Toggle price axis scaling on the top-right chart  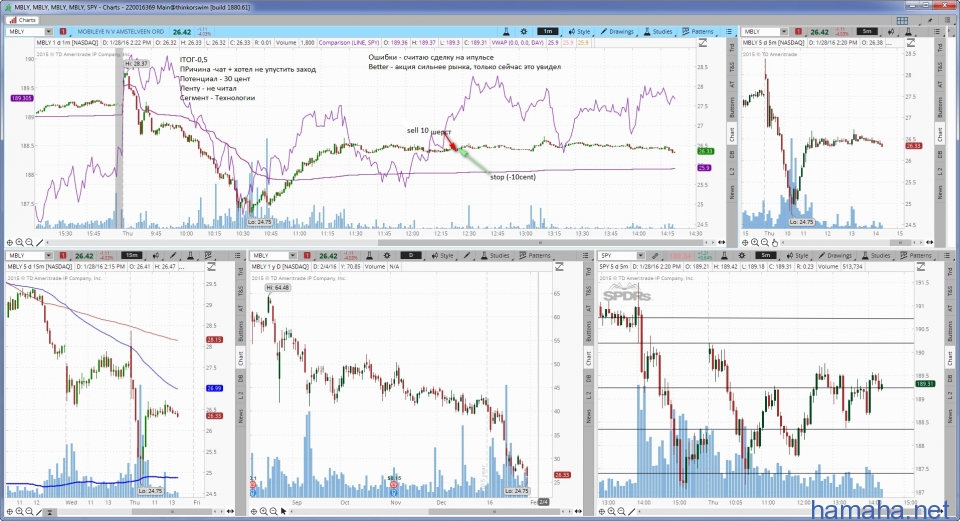point(910,43)
